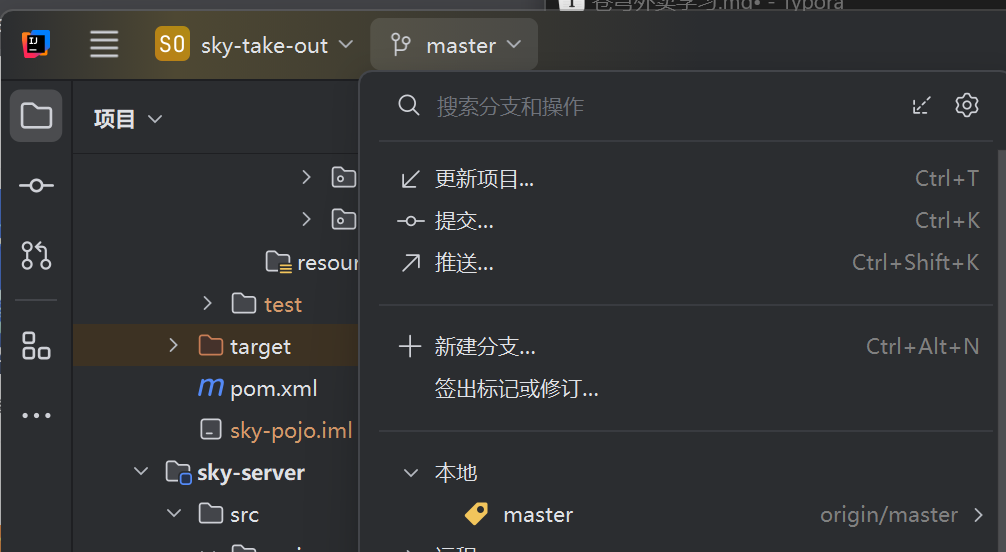Open the Project tool window folder icon
1006x552 pixels.
[x=36, y=116]
